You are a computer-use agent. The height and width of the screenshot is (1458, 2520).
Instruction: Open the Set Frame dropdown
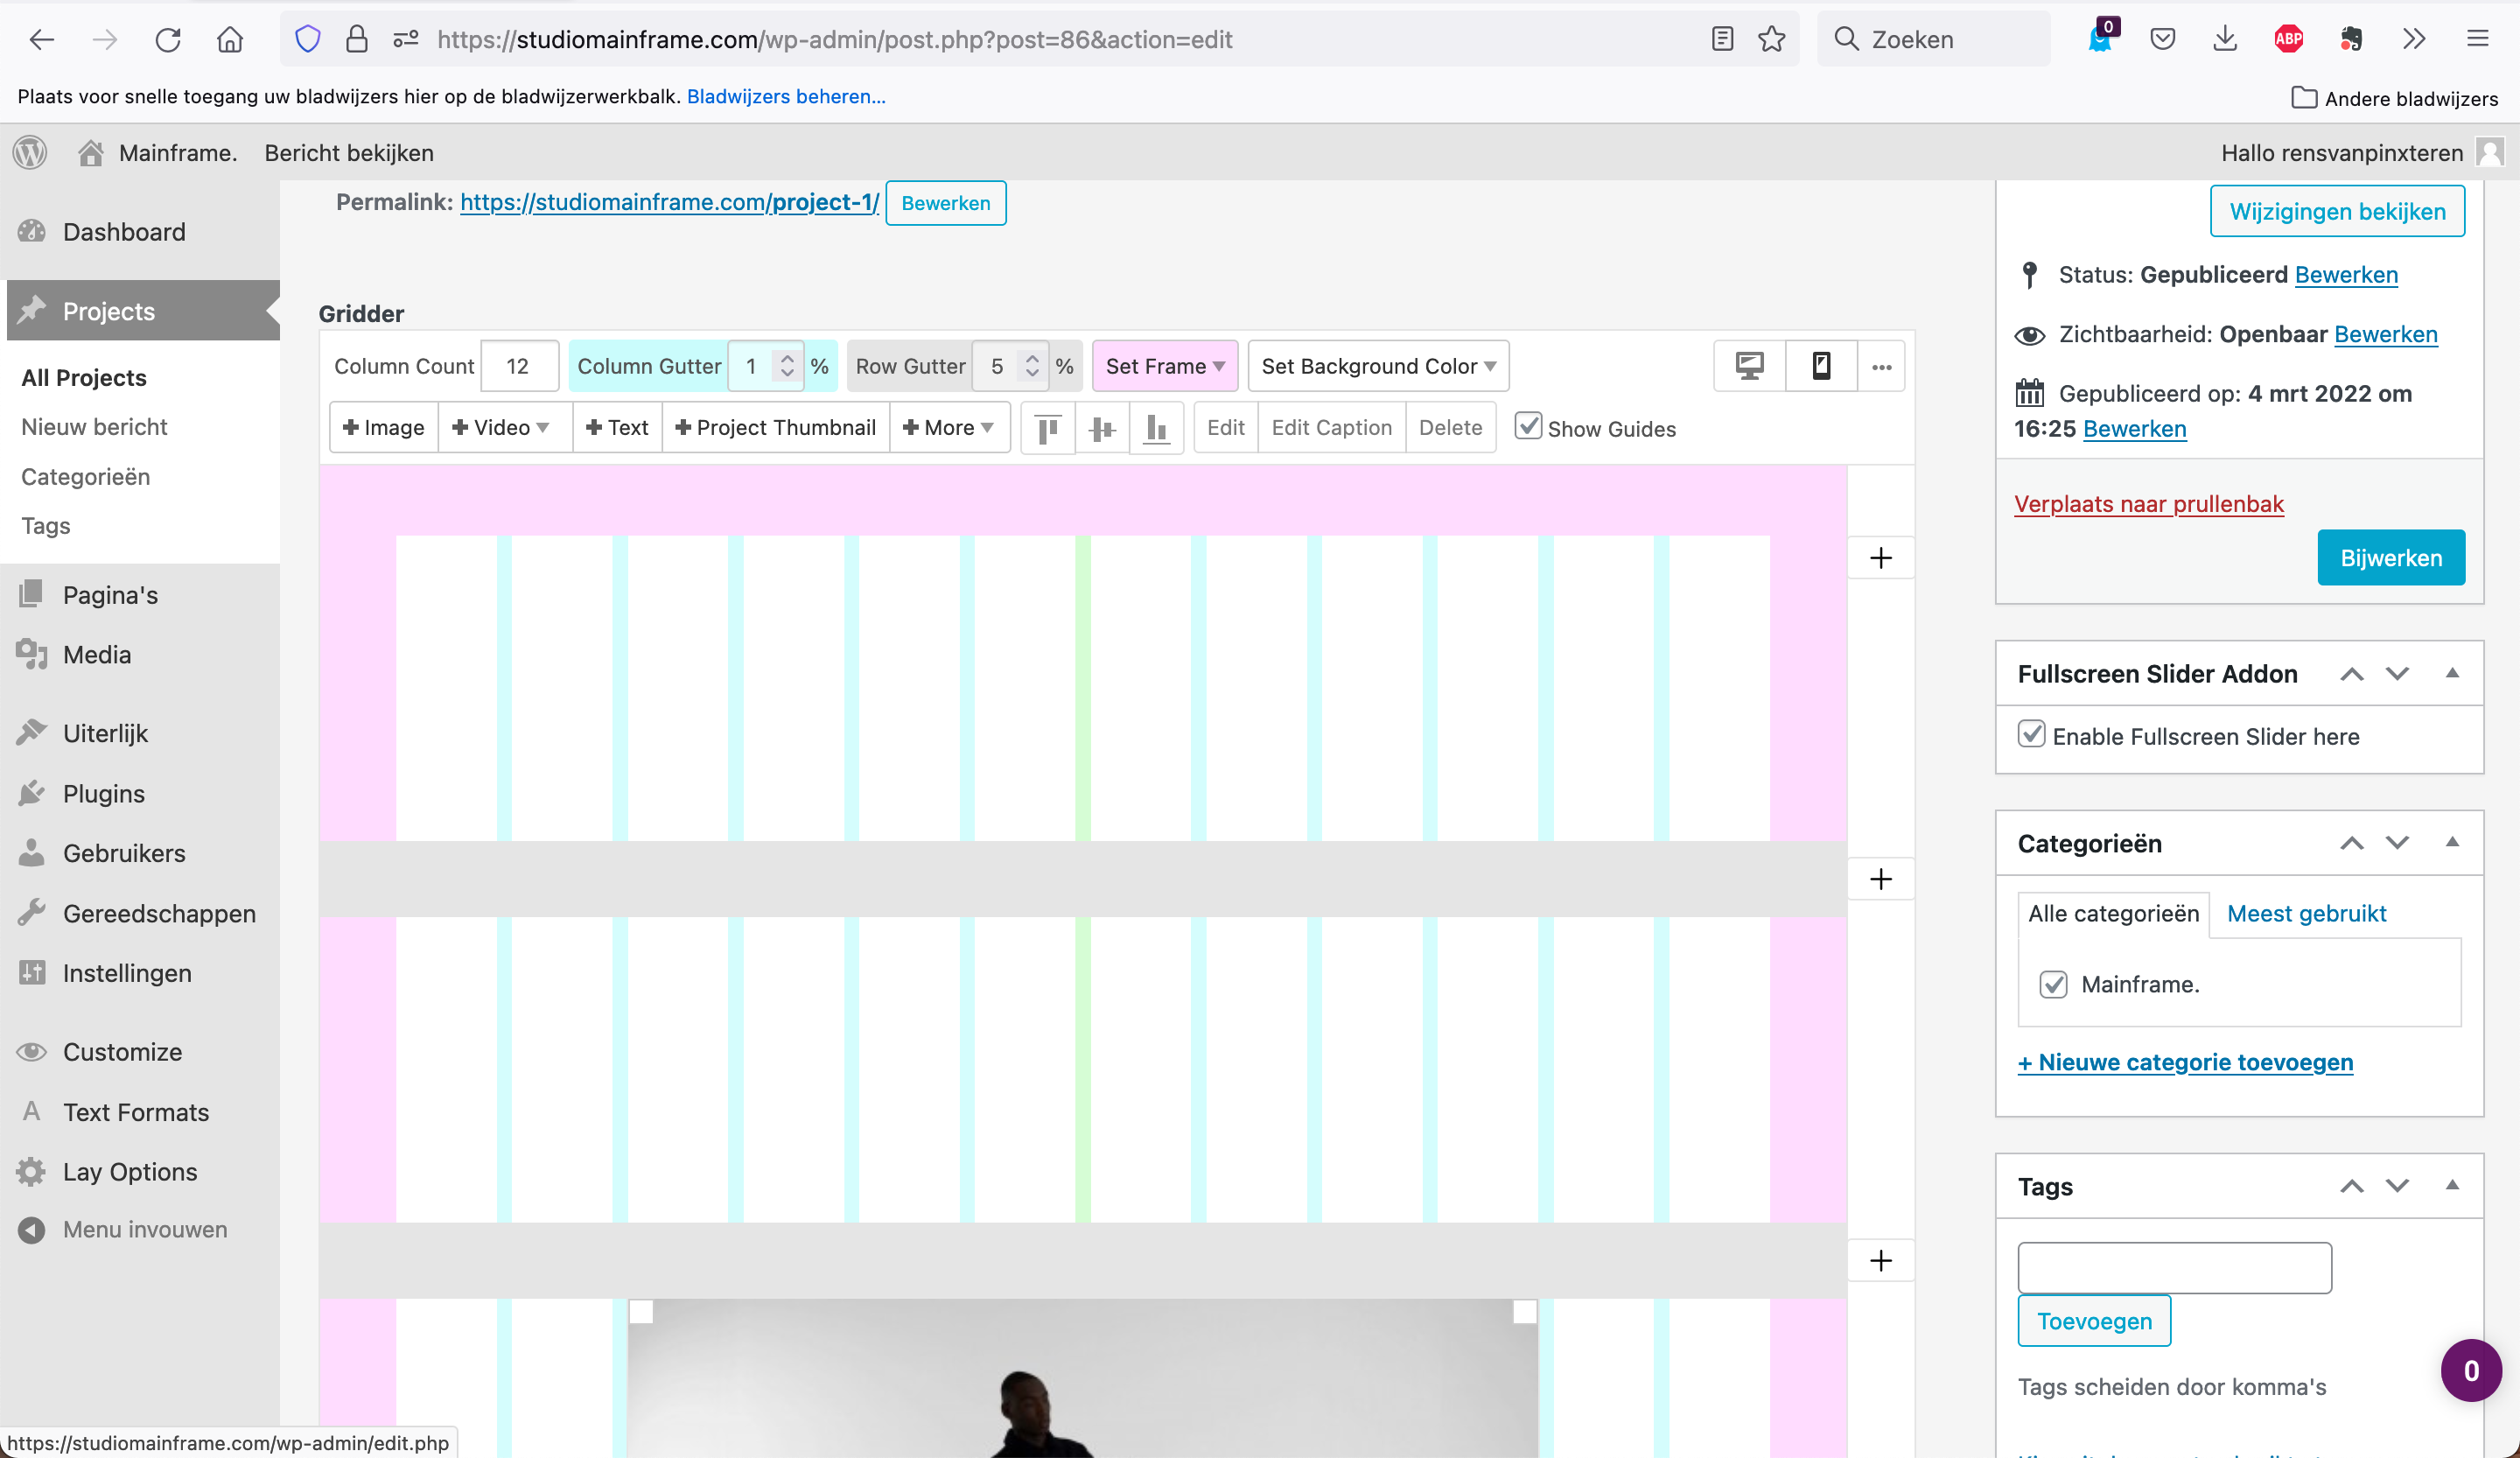tap(1164, 366)
